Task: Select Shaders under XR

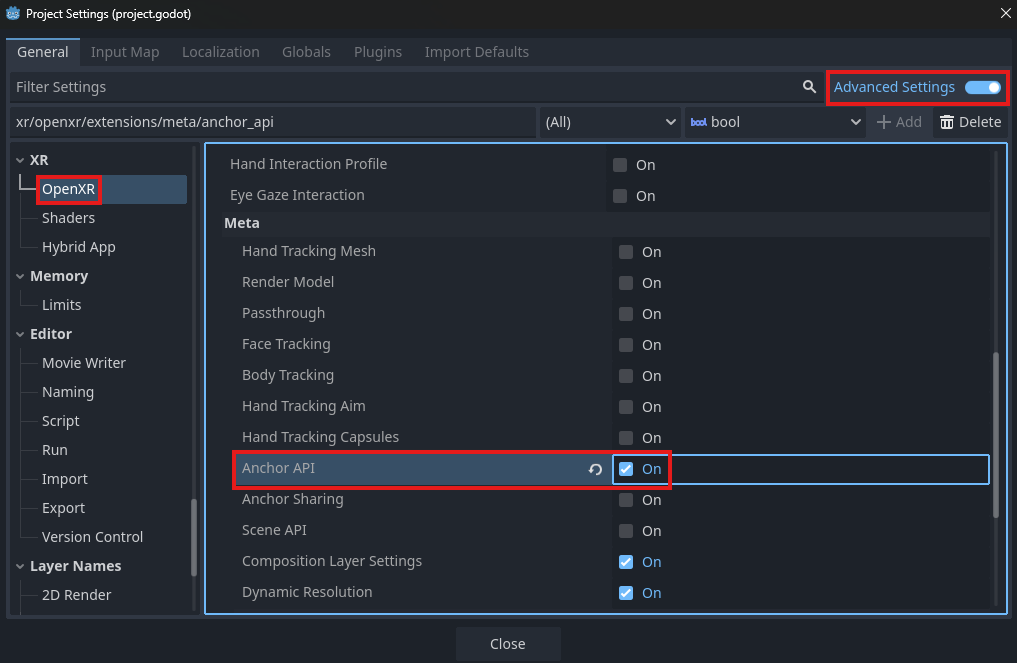Action: [x=68, y=218]
